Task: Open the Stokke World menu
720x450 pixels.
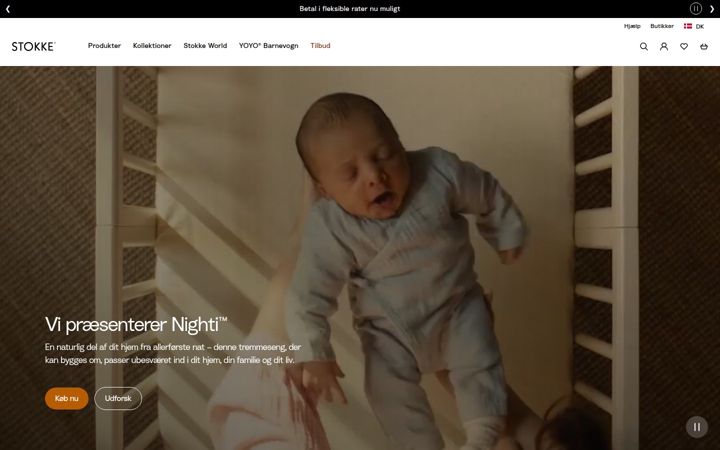Action: pos(205,45)
